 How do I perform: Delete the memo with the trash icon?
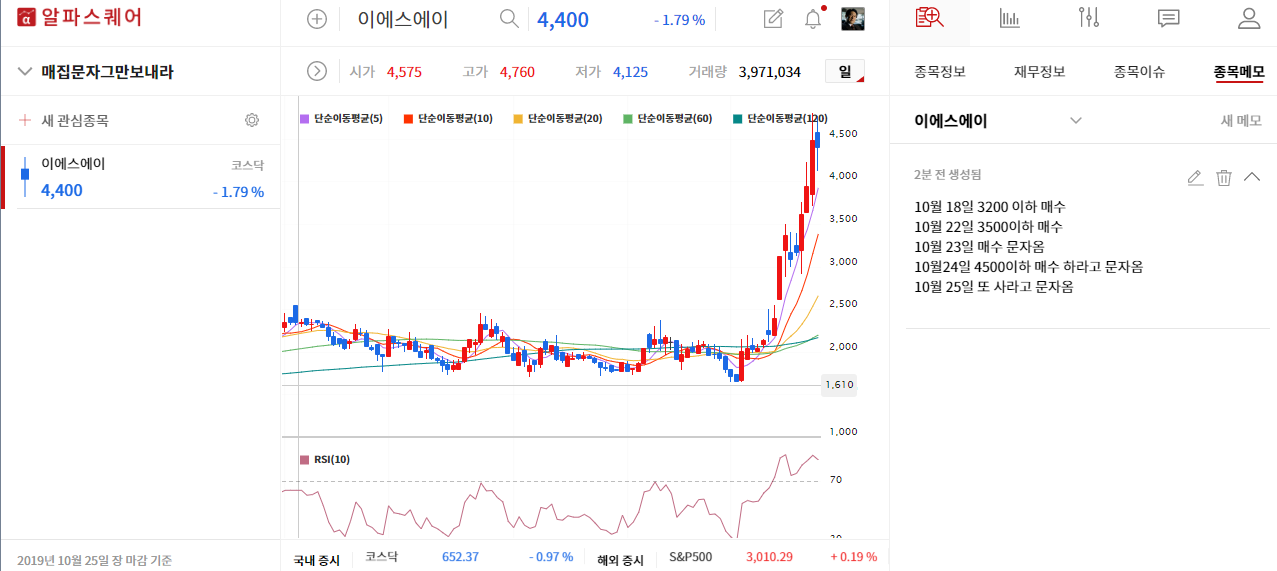(x=1224, y=177)
